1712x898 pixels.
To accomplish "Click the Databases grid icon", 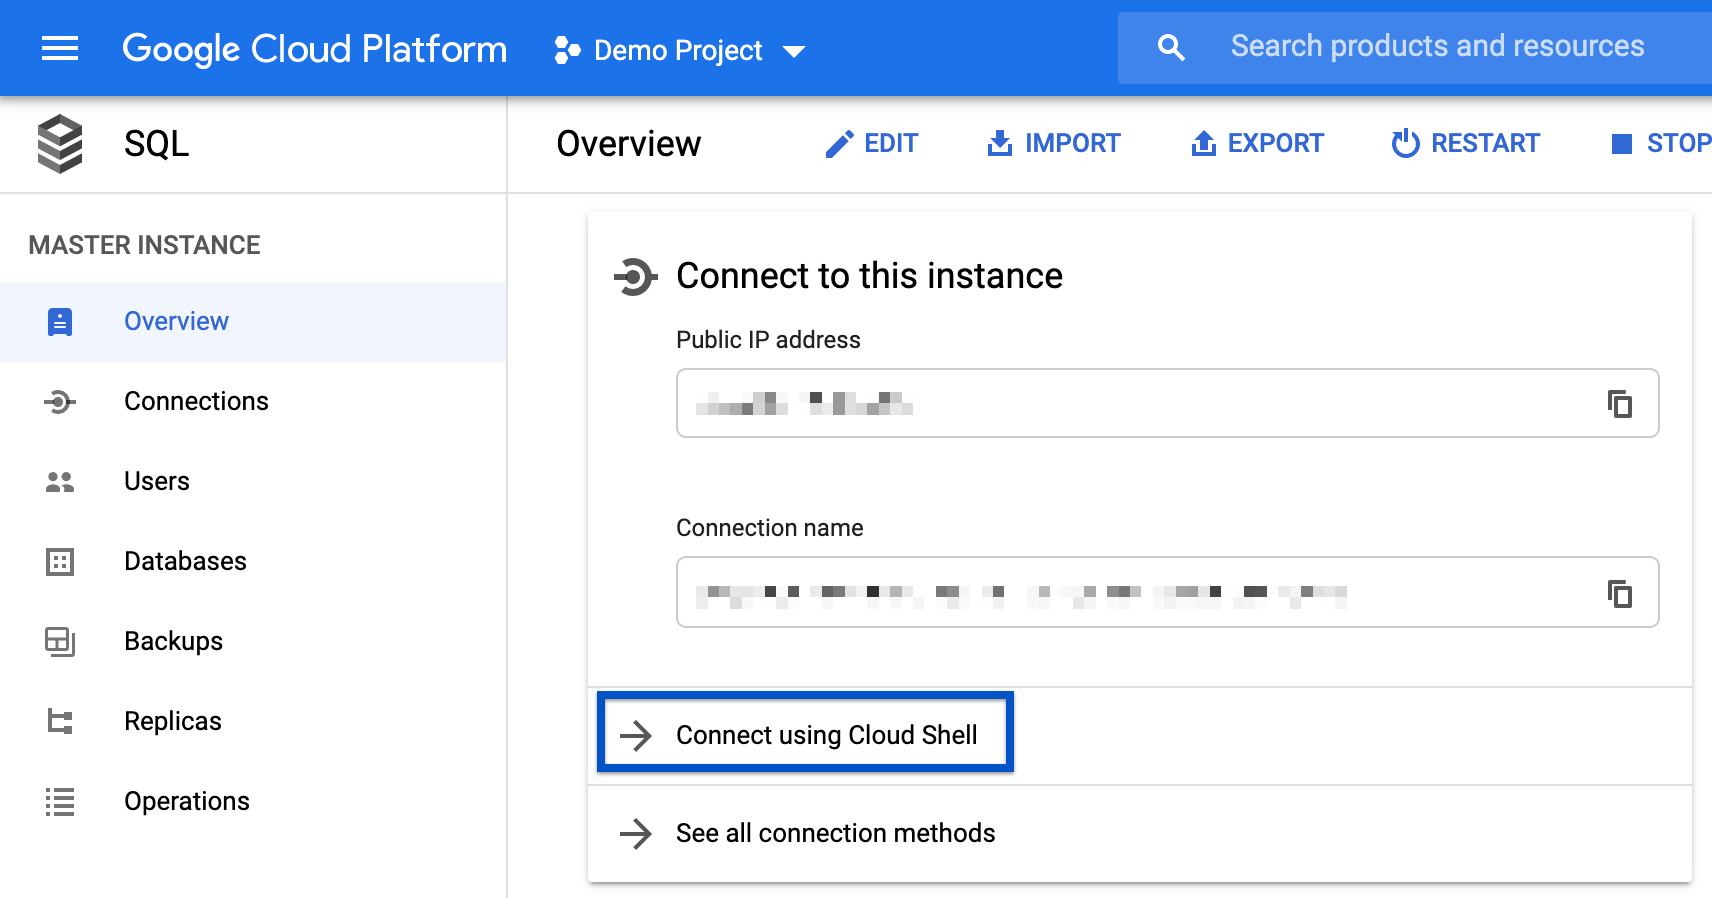I will 60,562.
